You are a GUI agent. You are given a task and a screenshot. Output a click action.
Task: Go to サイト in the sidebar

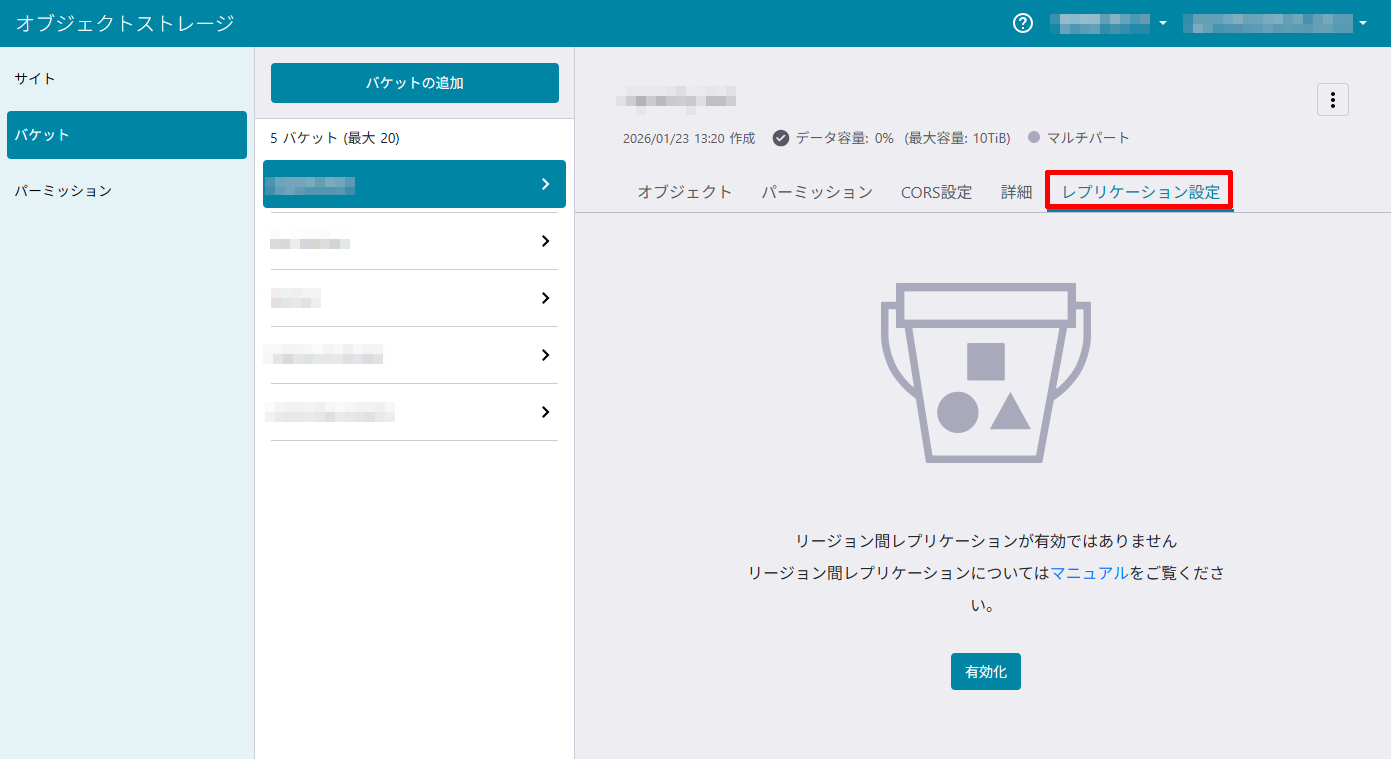click(x=35, y=78)
